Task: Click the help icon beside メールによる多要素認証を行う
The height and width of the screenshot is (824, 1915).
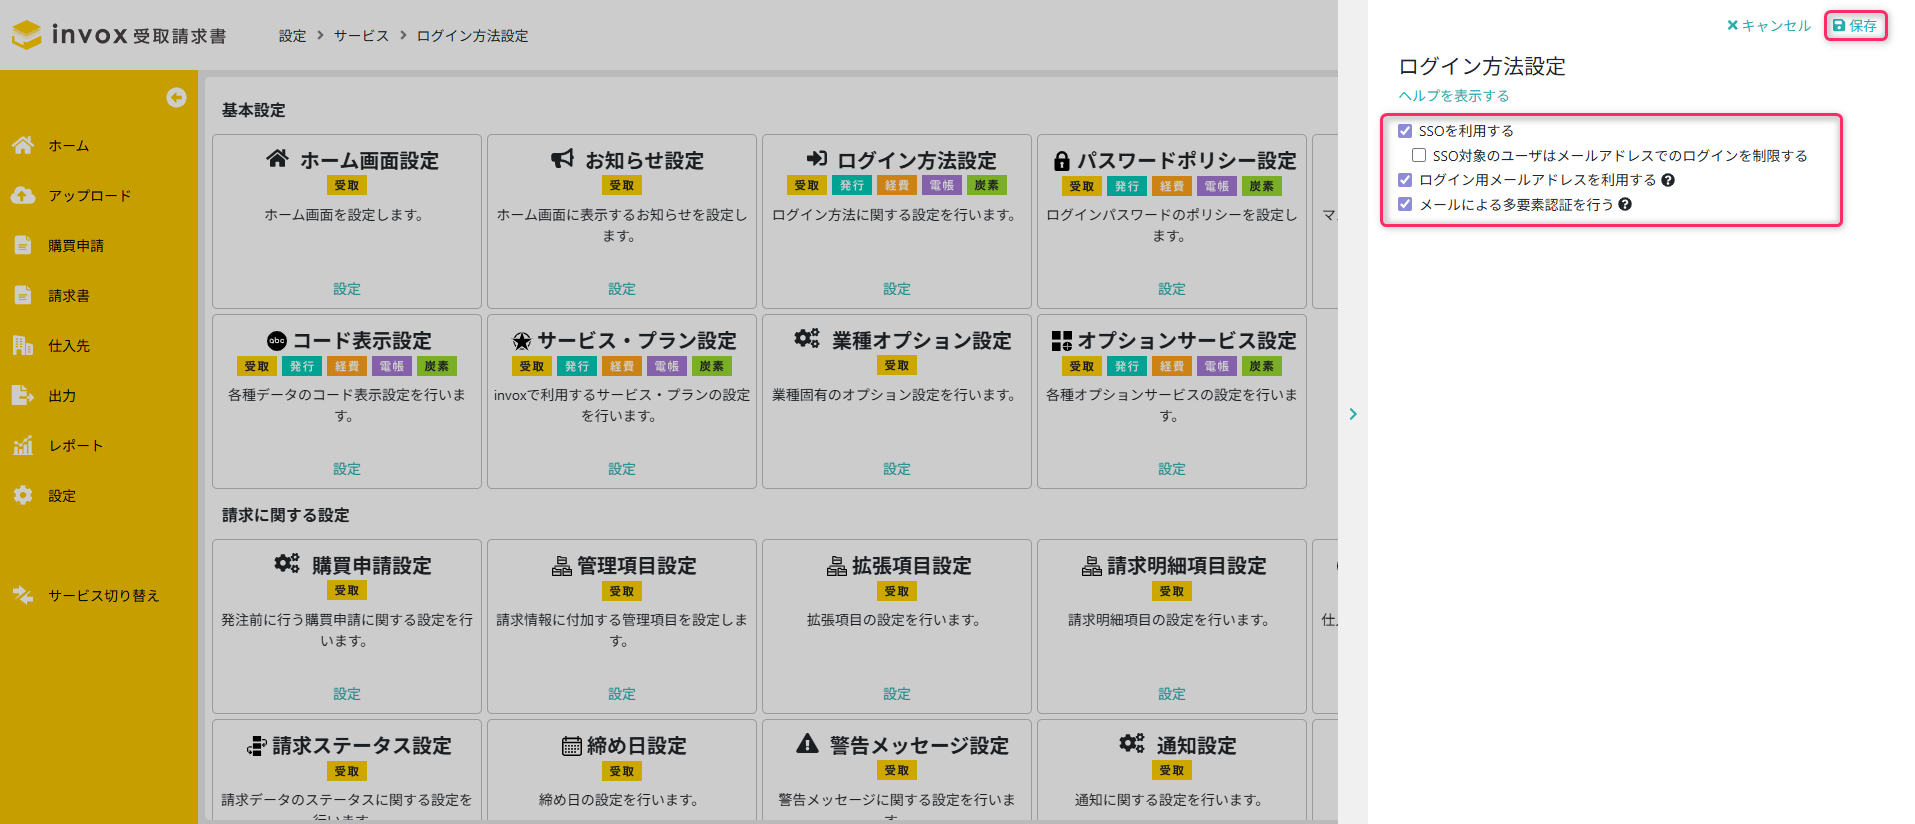Action: 1625,204
